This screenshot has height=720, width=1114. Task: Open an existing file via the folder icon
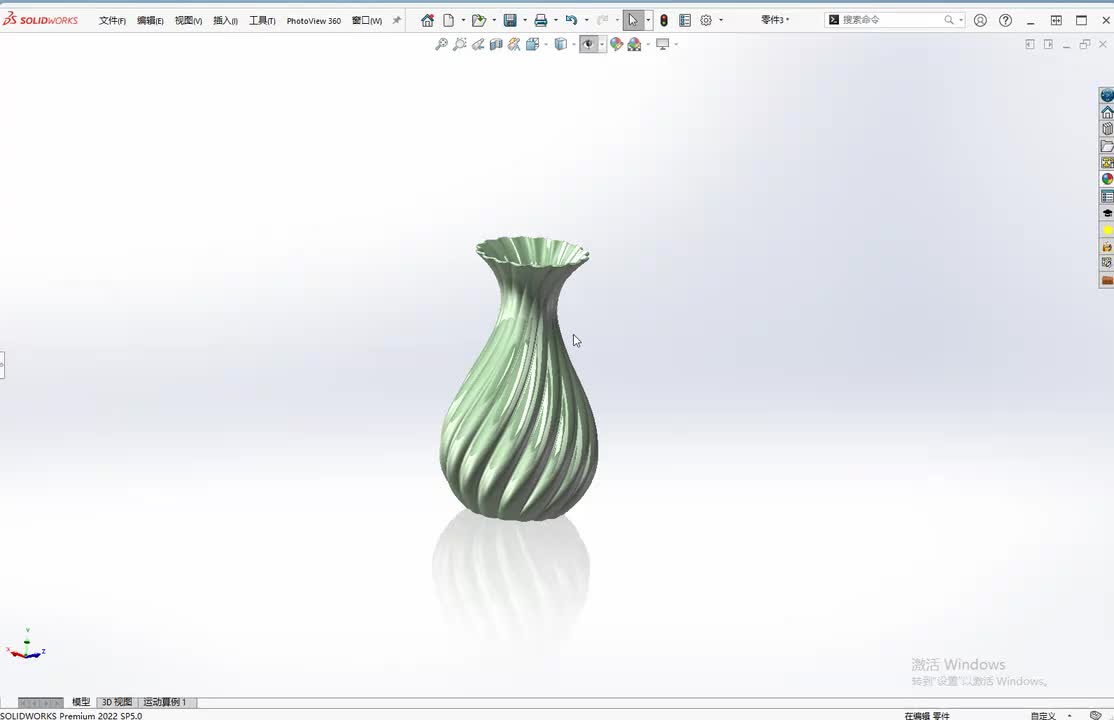pyautogui.click(x=479, y=21)
